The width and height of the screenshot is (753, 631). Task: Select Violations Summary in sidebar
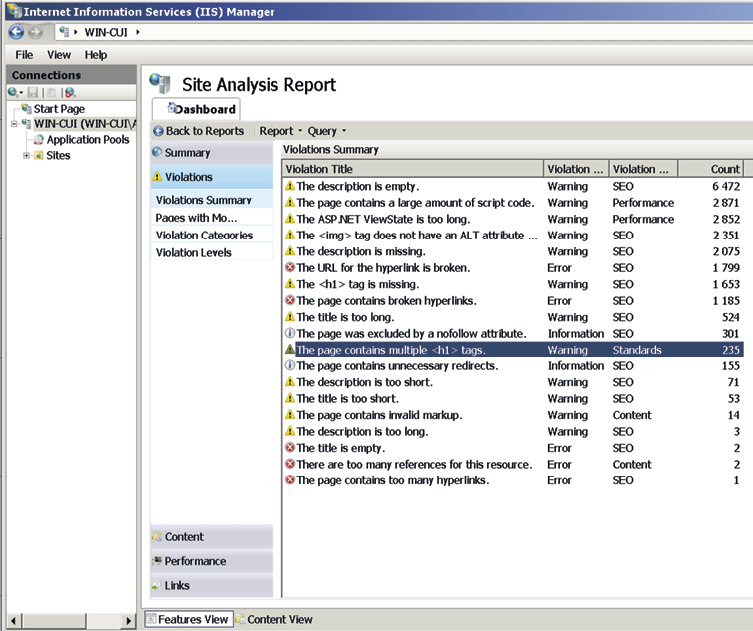click(212, 200)
